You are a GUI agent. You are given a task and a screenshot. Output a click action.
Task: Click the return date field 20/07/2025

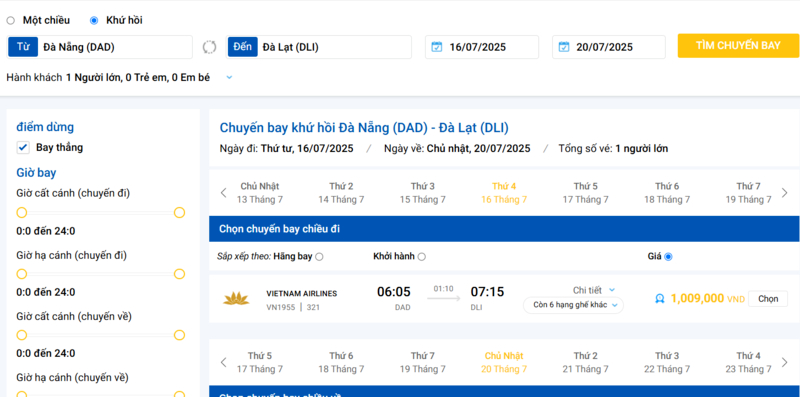tap(609, 47)
